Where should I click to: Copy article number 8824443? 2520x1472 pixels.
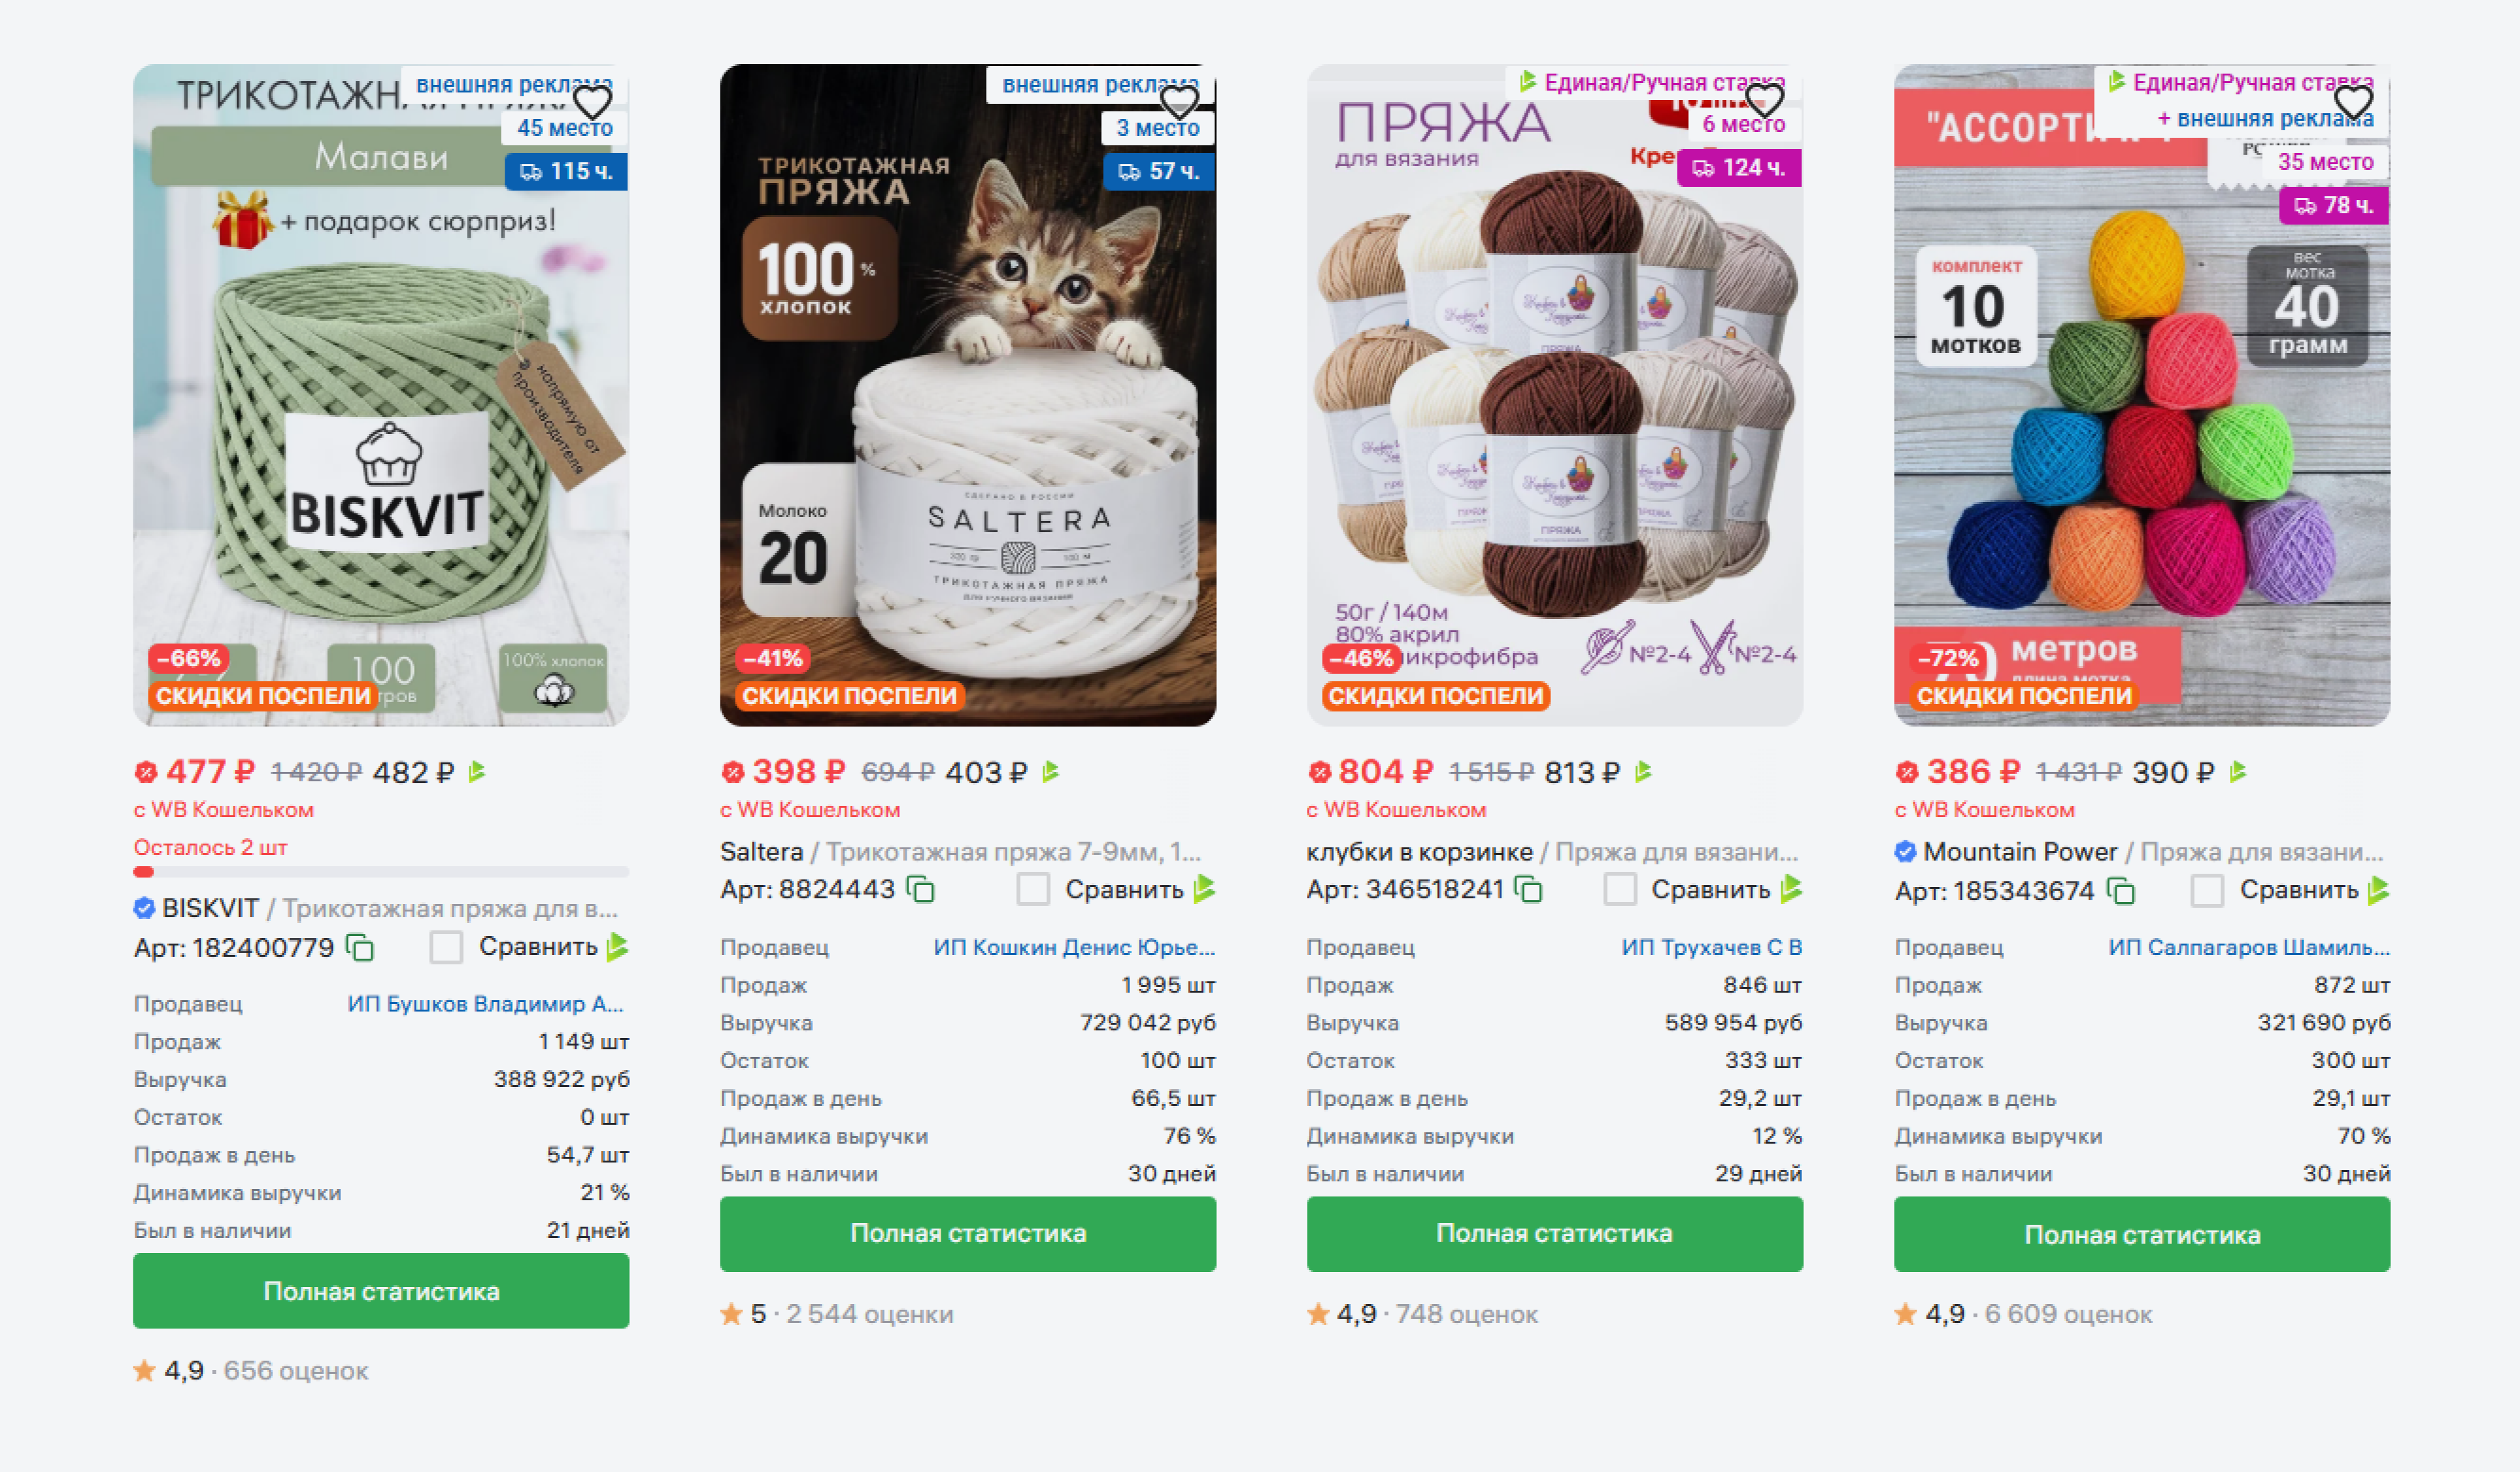coord(920,890)
